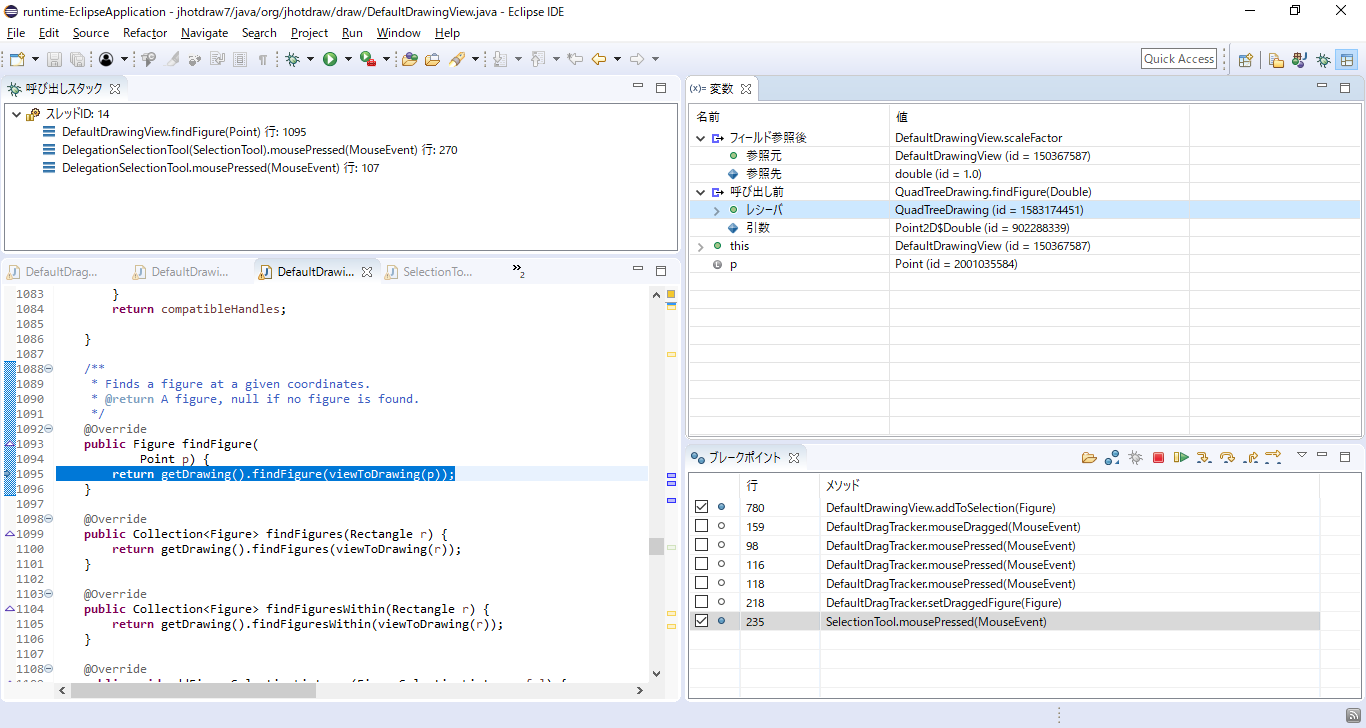Screen dimensions: 1366x728
Task: Open the Refactor menu
Action: point(145,33)
